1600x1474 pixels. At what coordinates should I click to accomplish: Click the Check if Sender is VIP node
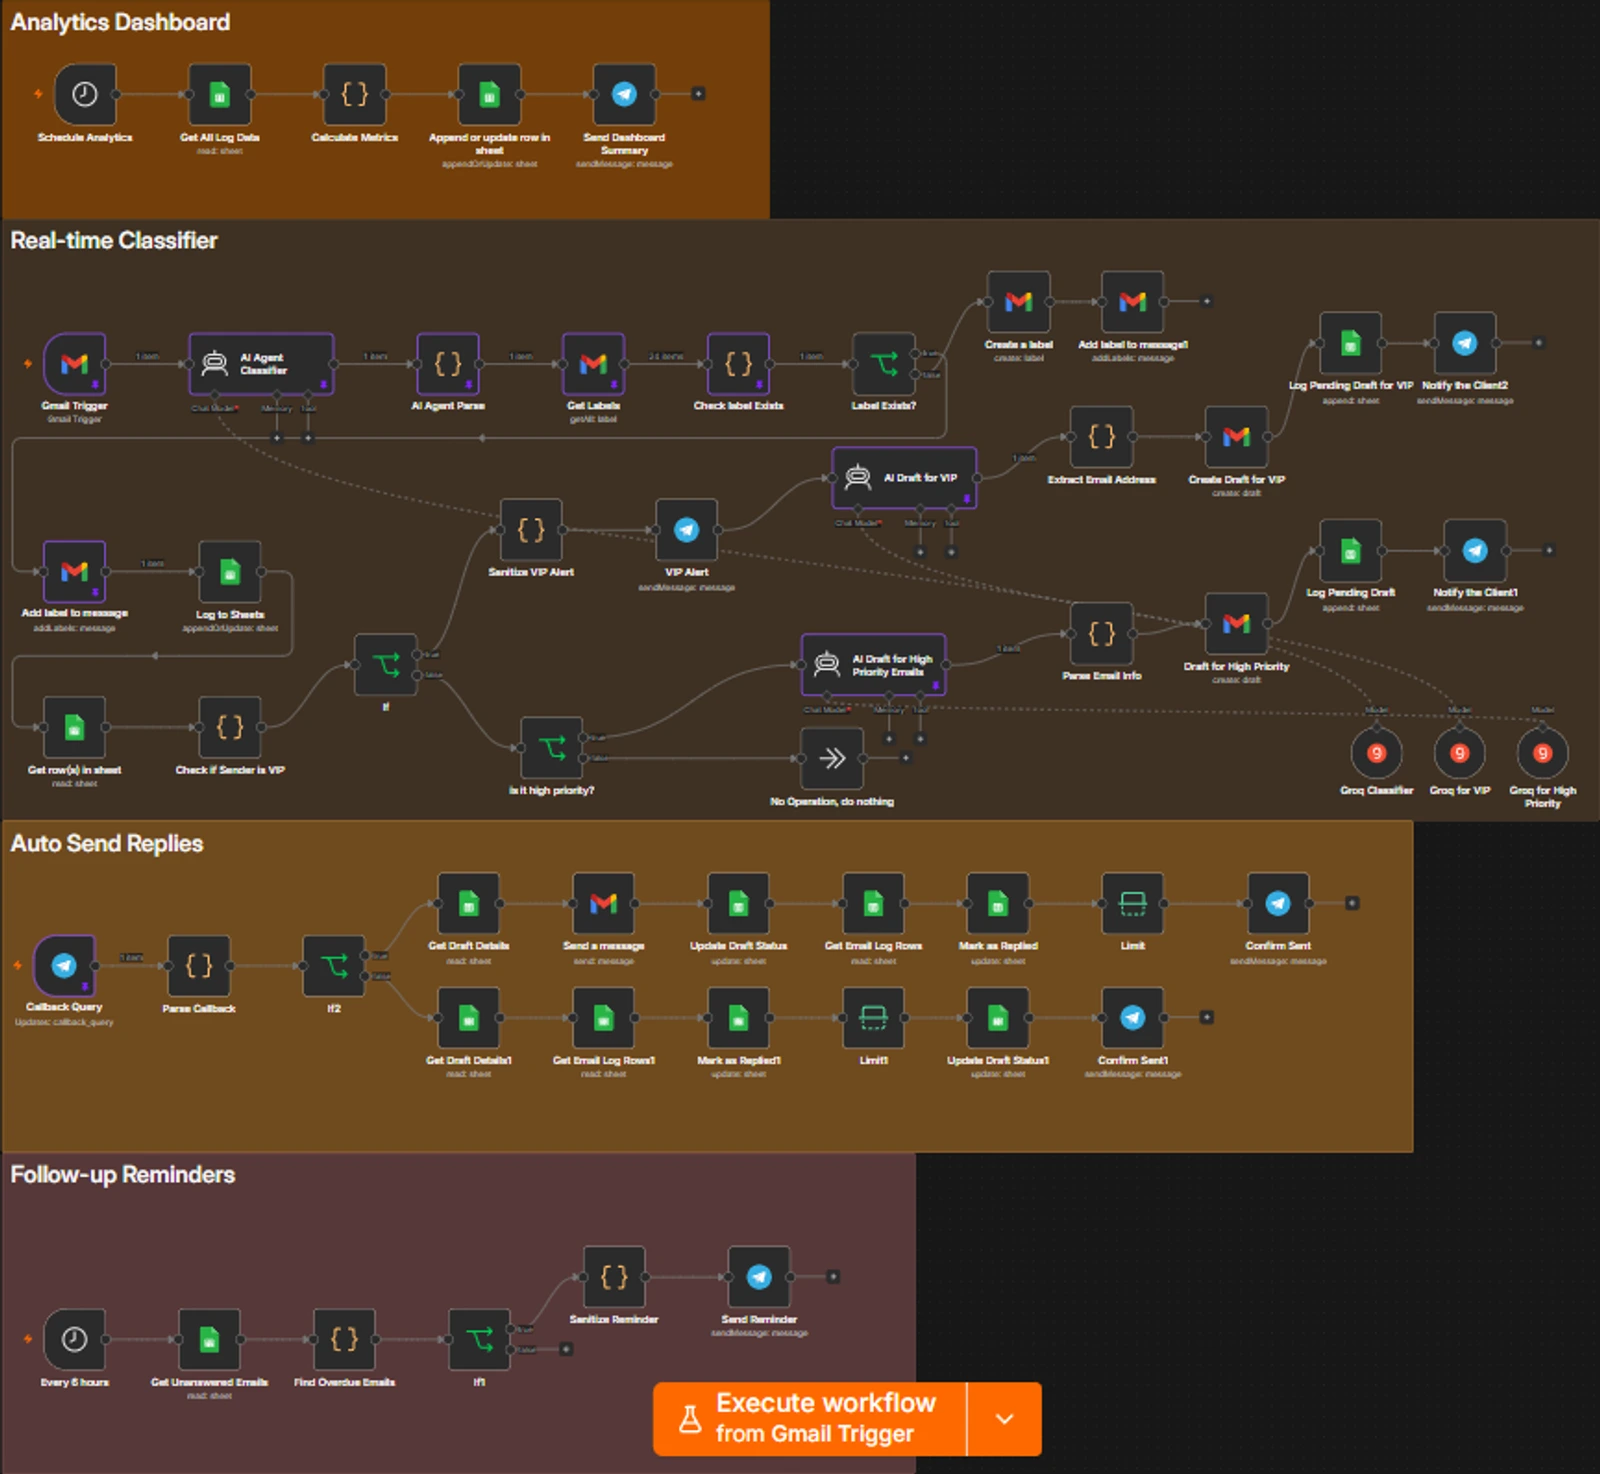tap(230, 727)
